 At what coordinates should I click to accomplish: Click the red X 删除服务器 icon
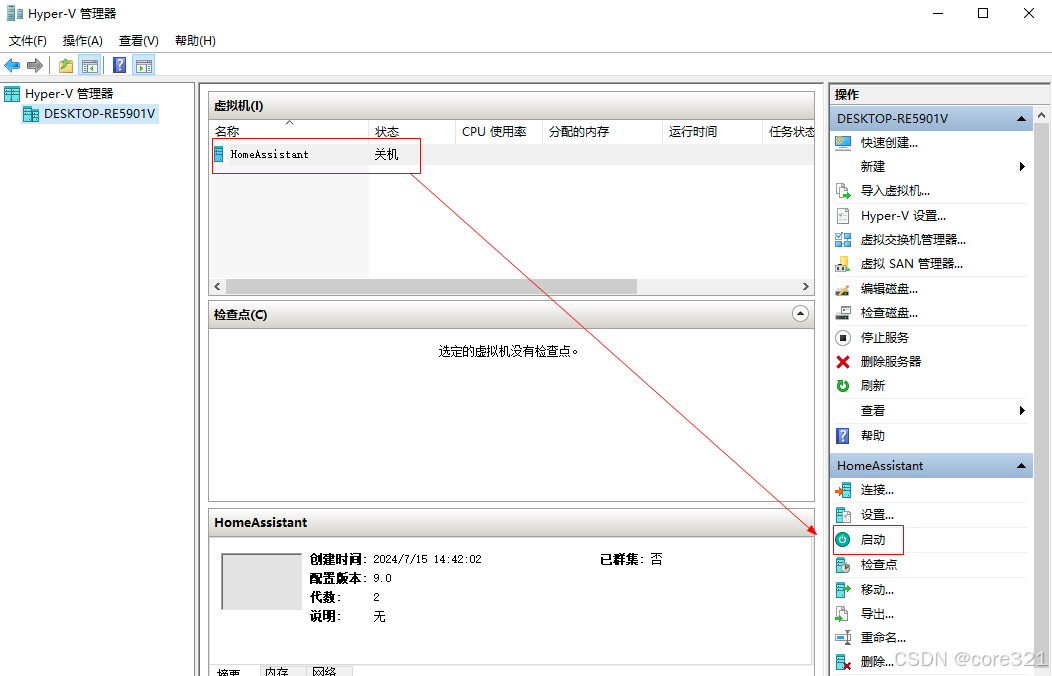tap(843, 361)
